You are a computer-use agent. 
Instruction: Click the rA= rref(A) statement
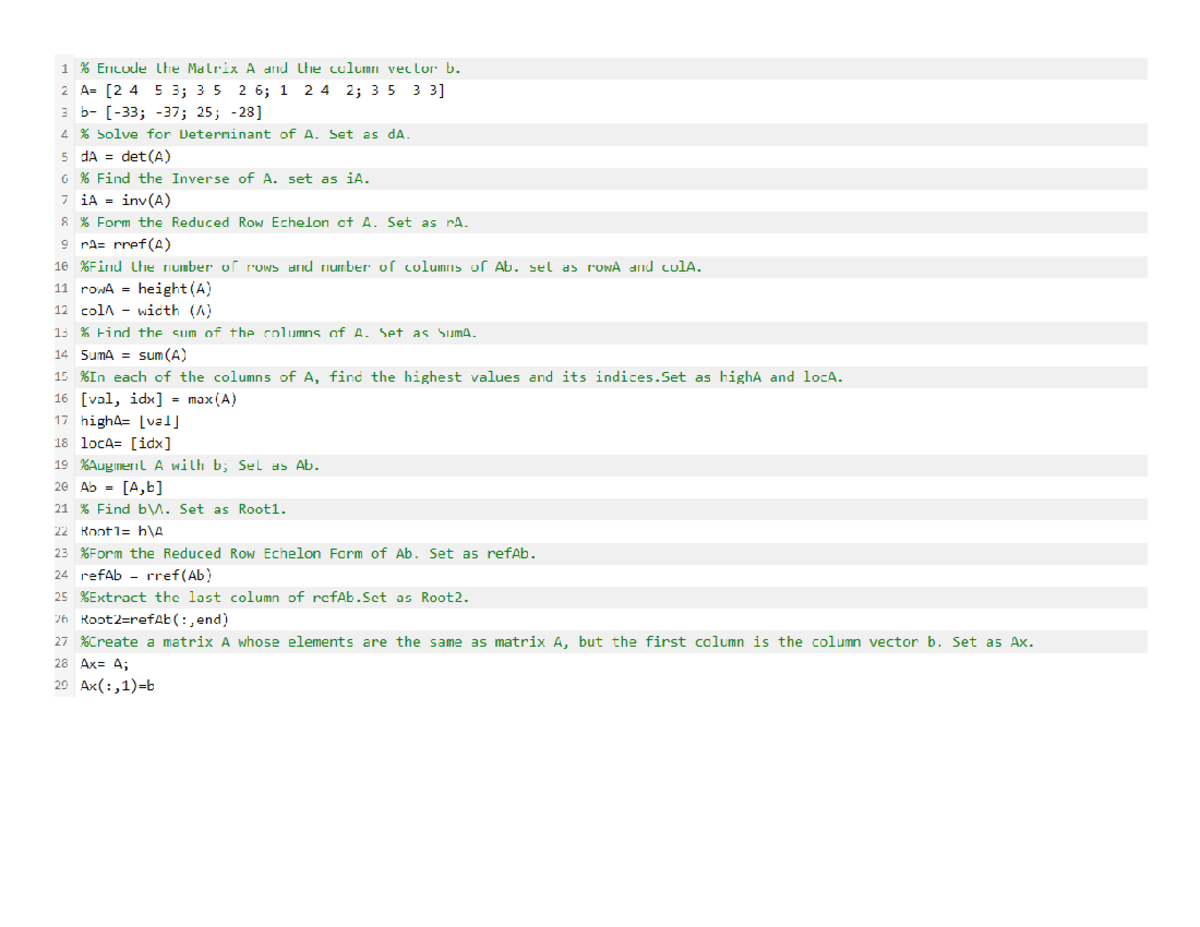coord(127,245)
